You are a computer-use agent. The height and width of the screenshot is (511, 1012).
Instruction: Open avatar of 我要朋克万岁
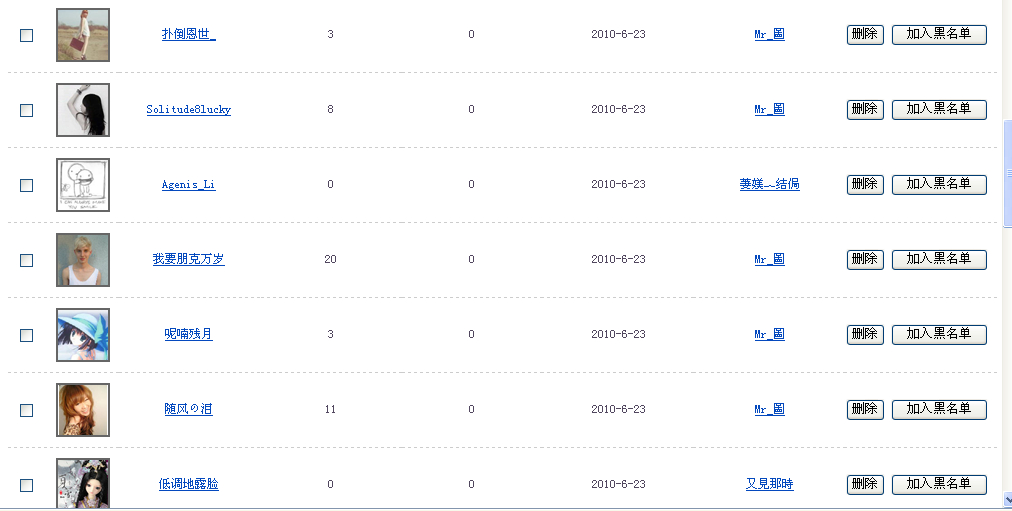83,260
